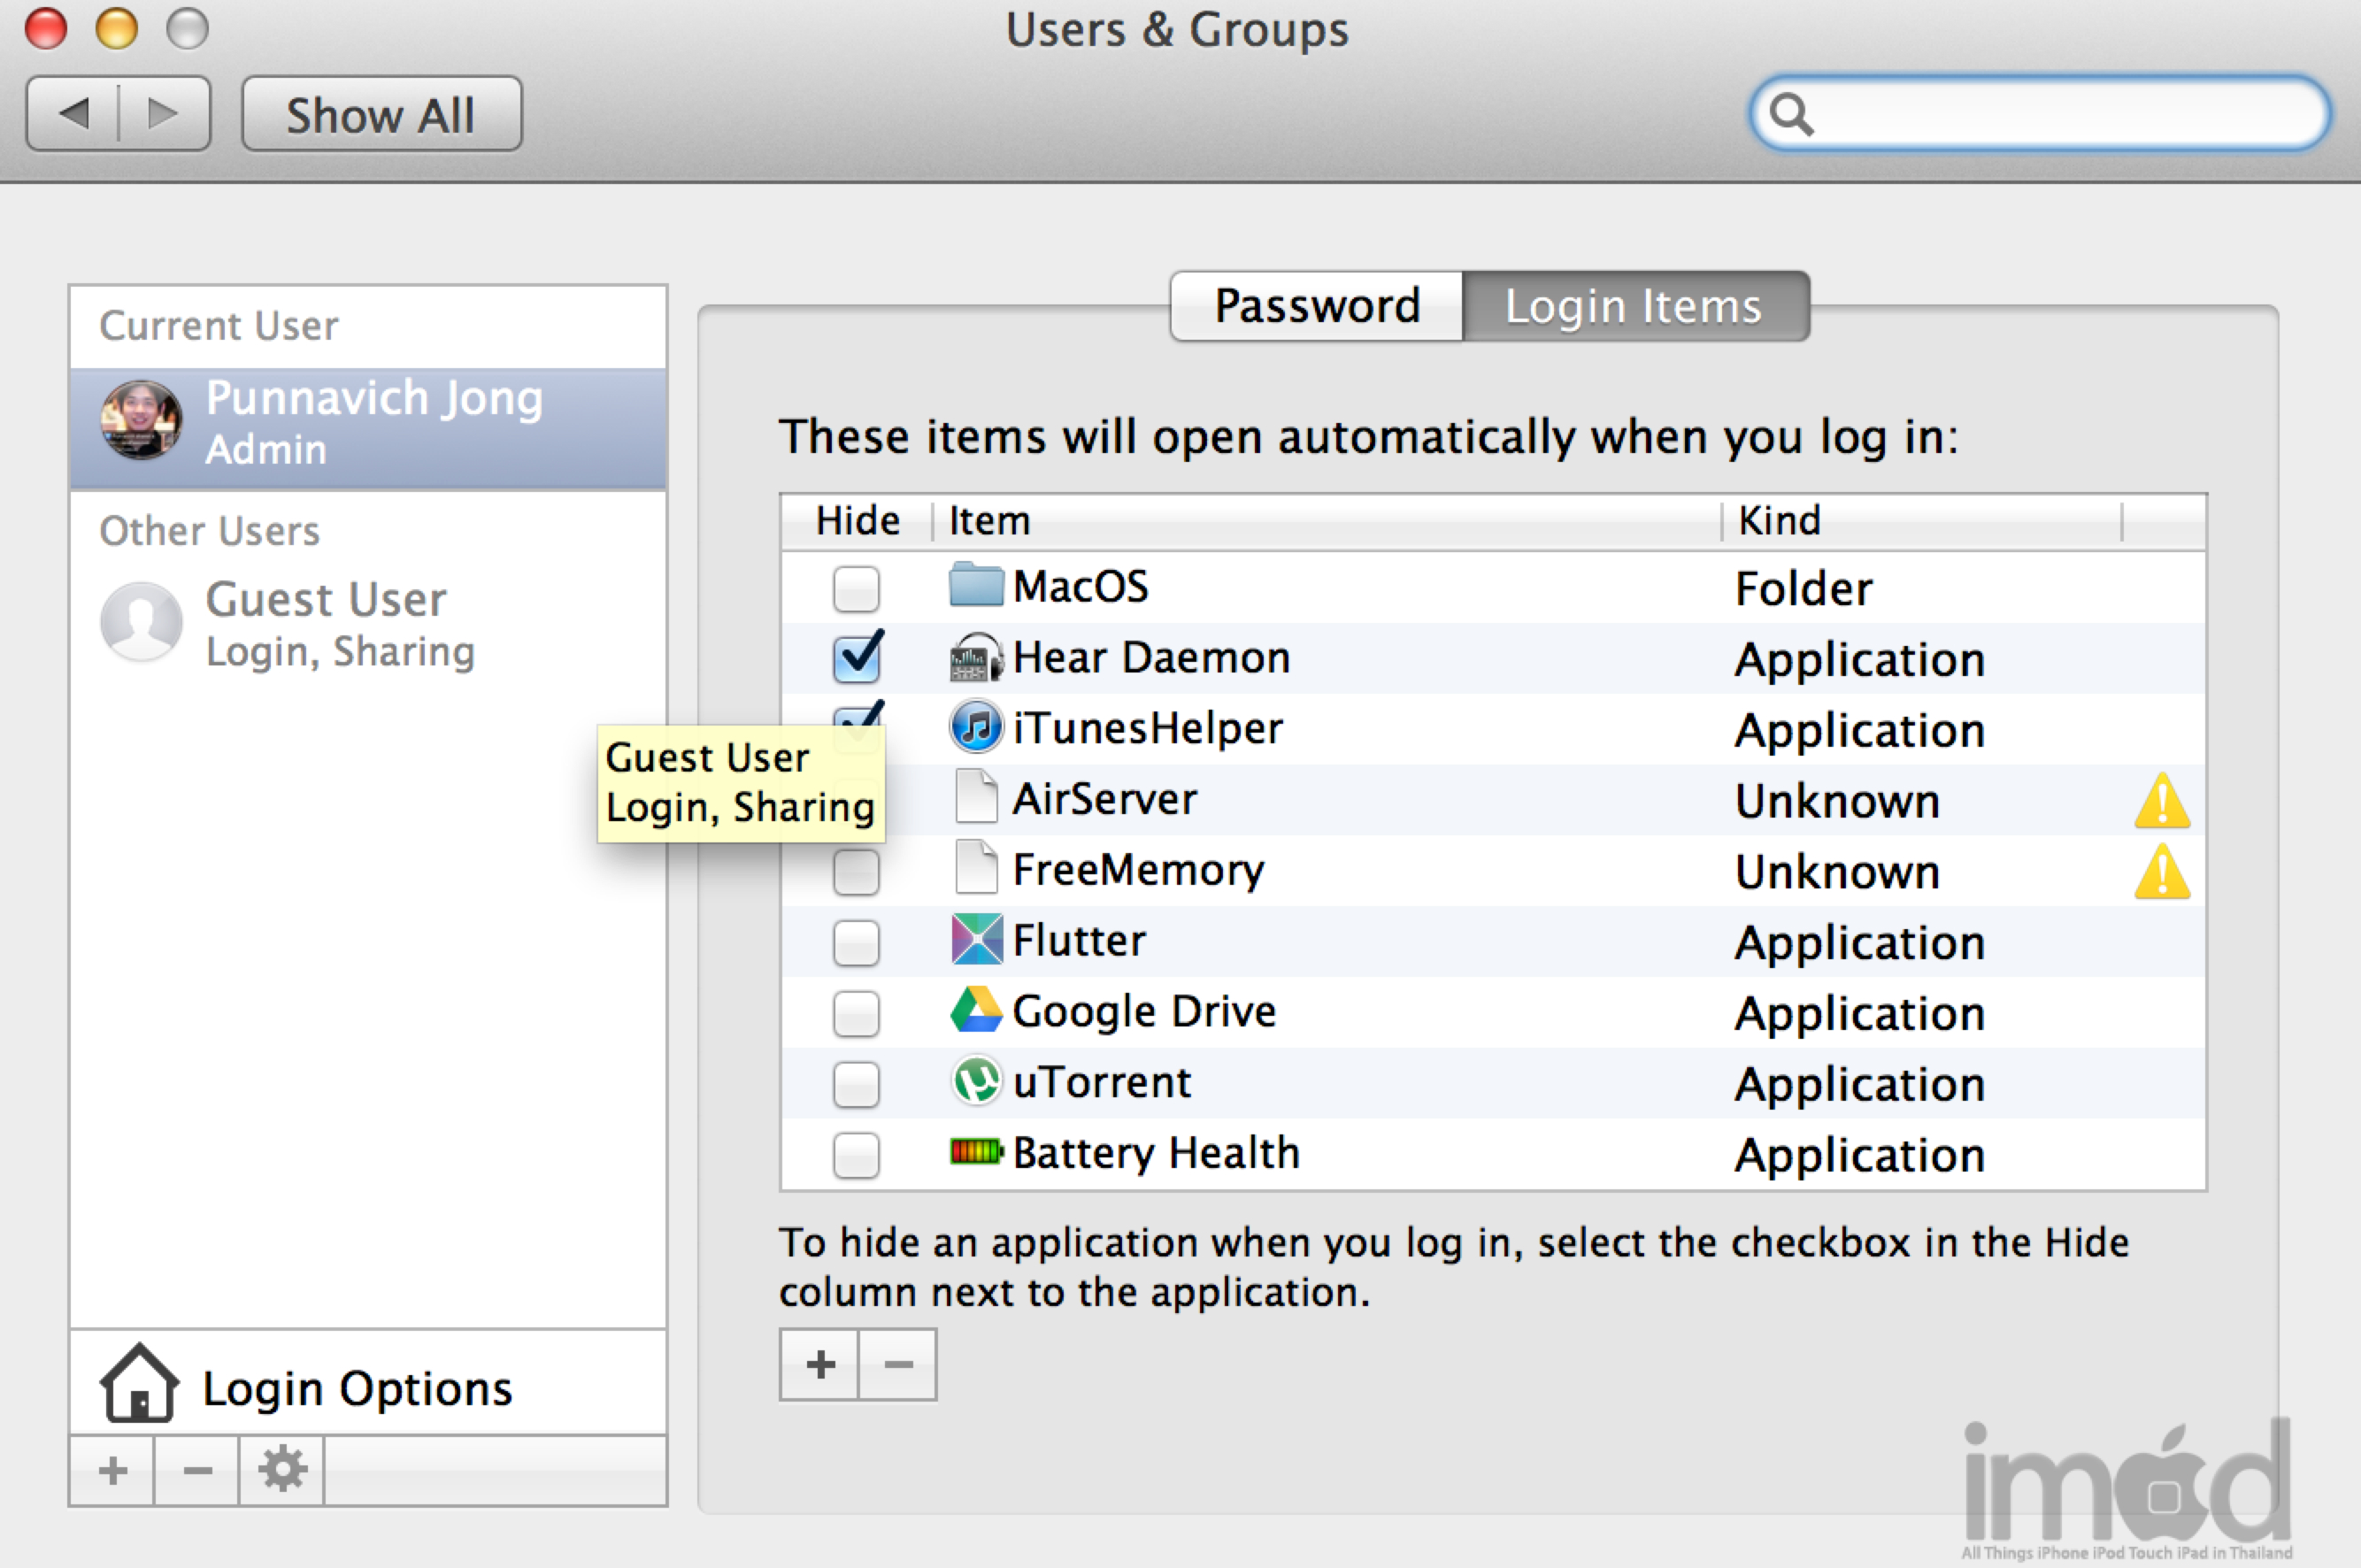Switch to the Password tab

point(1316,306)
